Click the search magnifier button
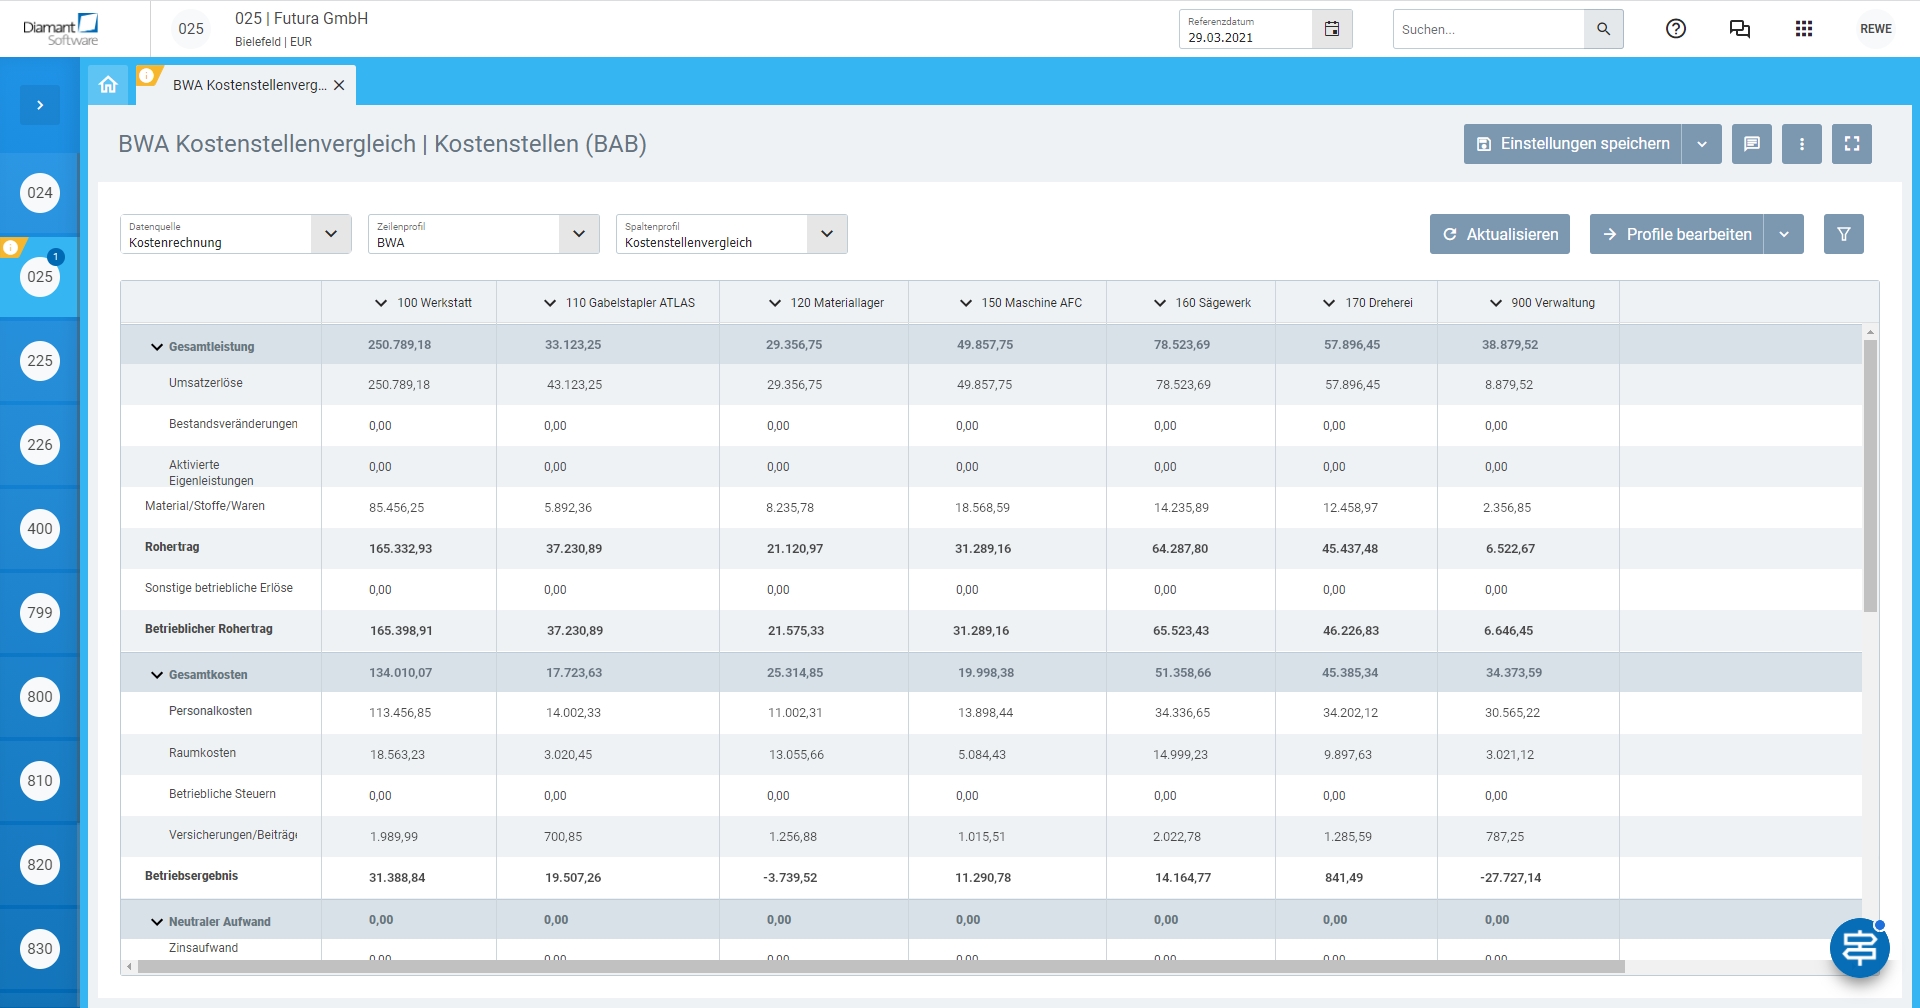 pyautogui.click(x=1603, y=29)
